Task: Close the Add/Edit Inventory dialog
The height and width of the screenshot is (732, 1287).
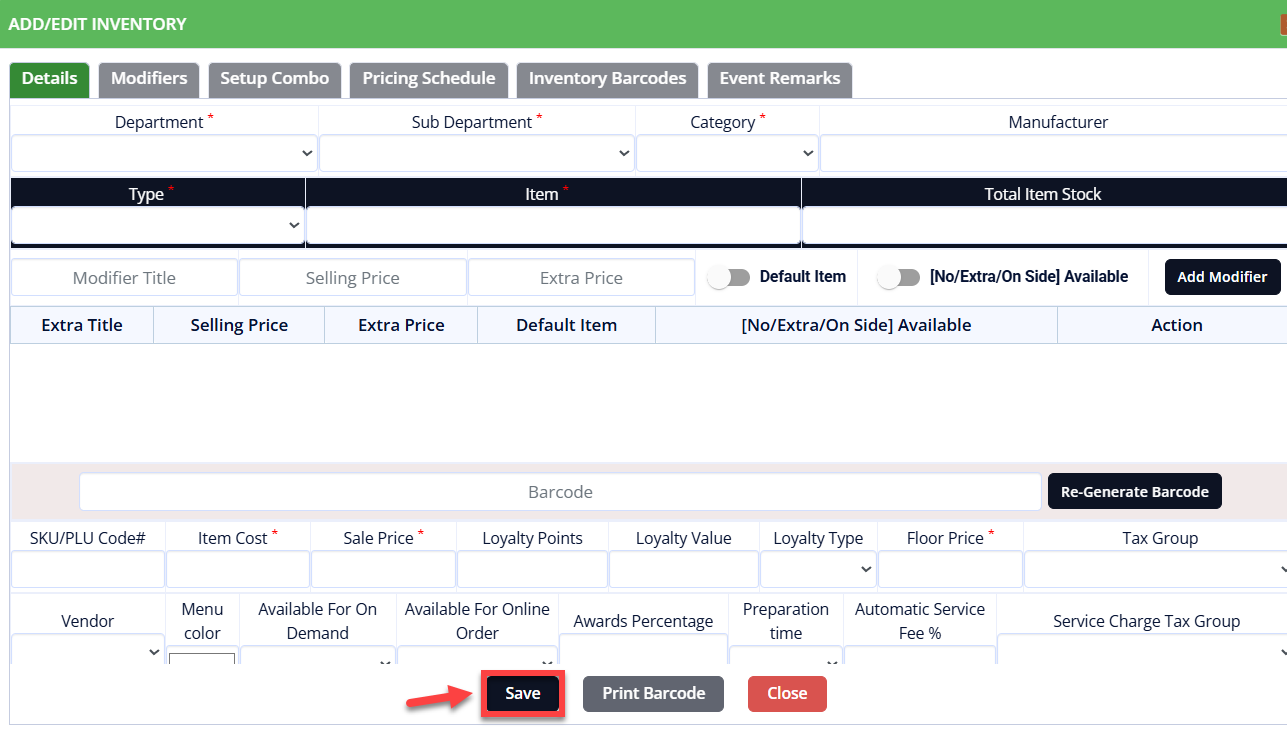Action: (787, 694)
